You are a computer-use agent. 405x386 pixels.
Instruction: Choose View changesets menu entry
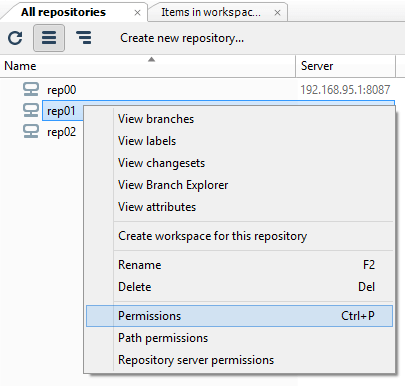click(239, 163)
